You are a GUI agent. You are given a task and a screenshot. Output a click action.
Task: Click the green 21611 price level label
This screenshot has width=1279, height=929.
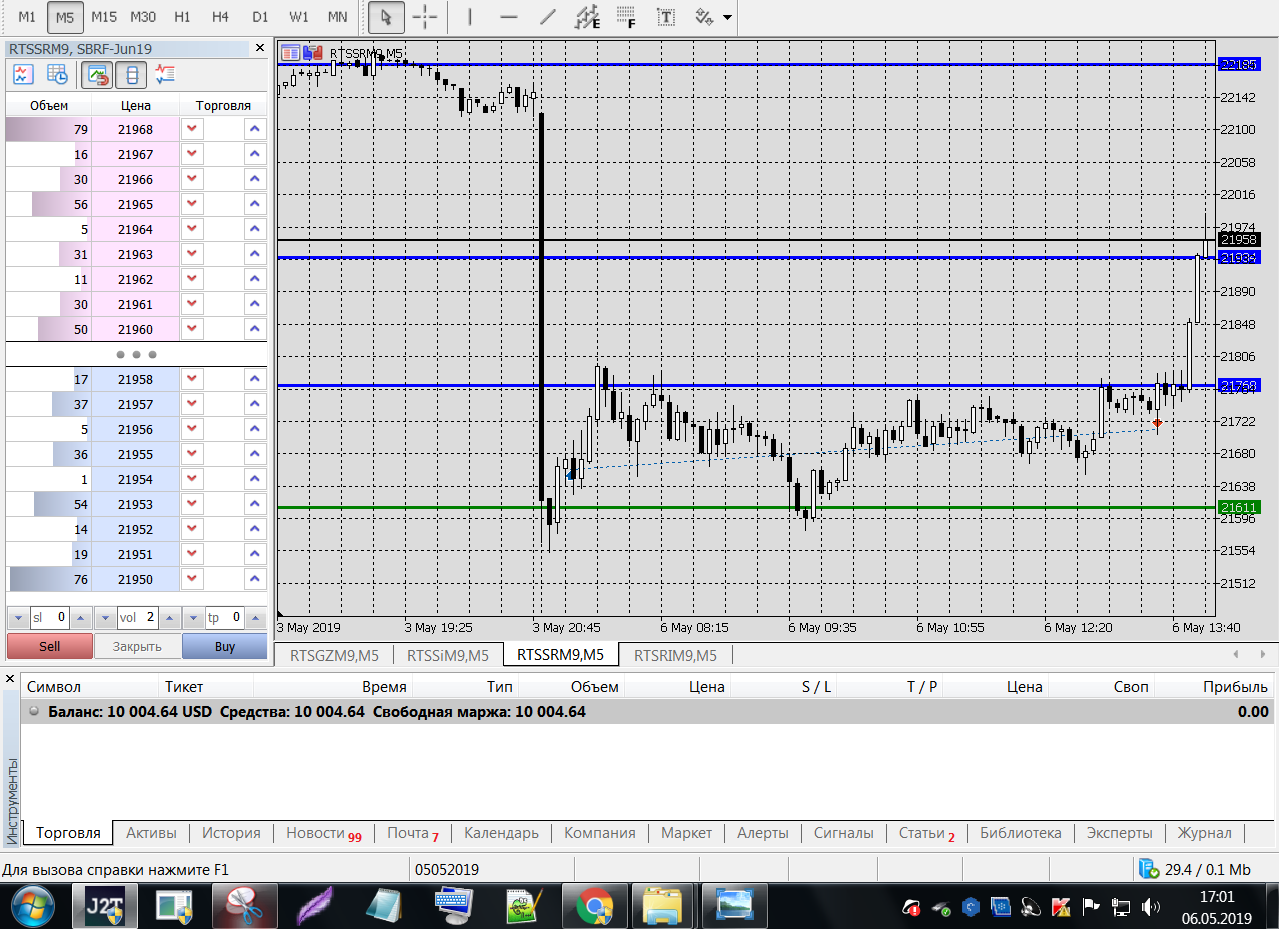(x=1238, y=508)
